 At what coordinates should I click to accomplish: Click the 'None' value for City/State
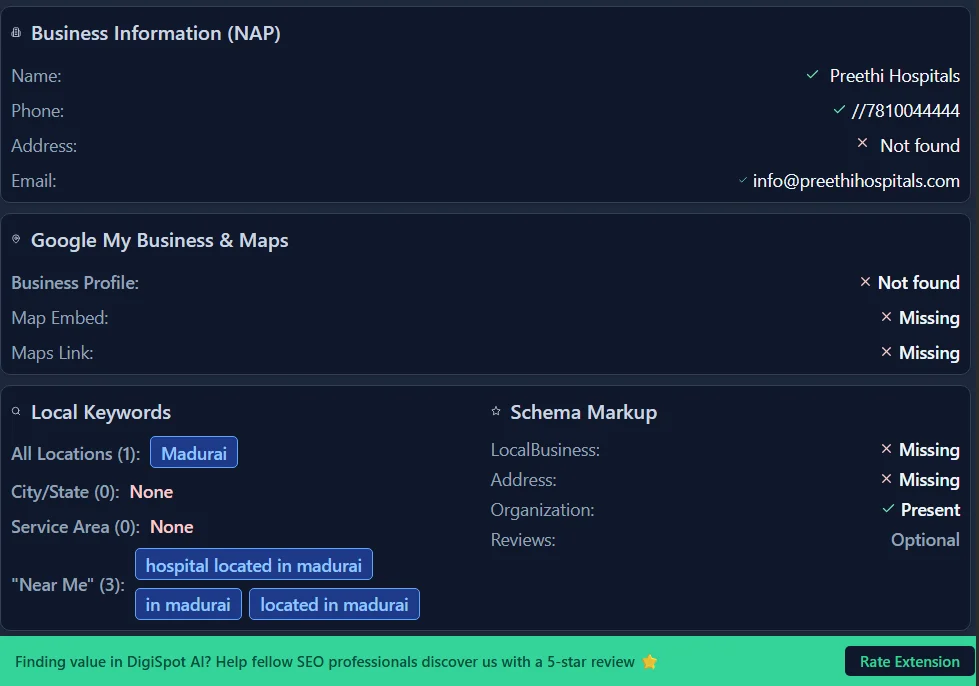(151, 492)
